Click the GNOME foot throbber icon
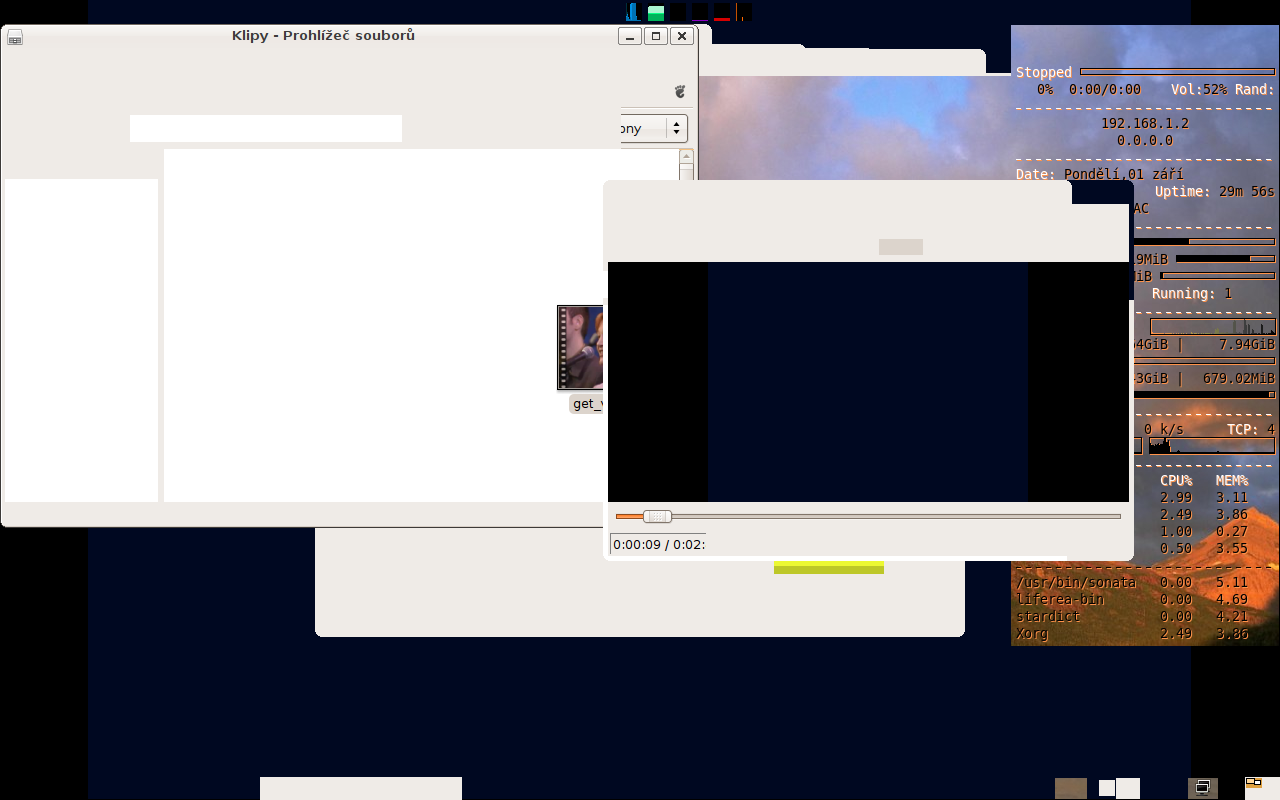1280x800 pixels. [x=680, y=91]
